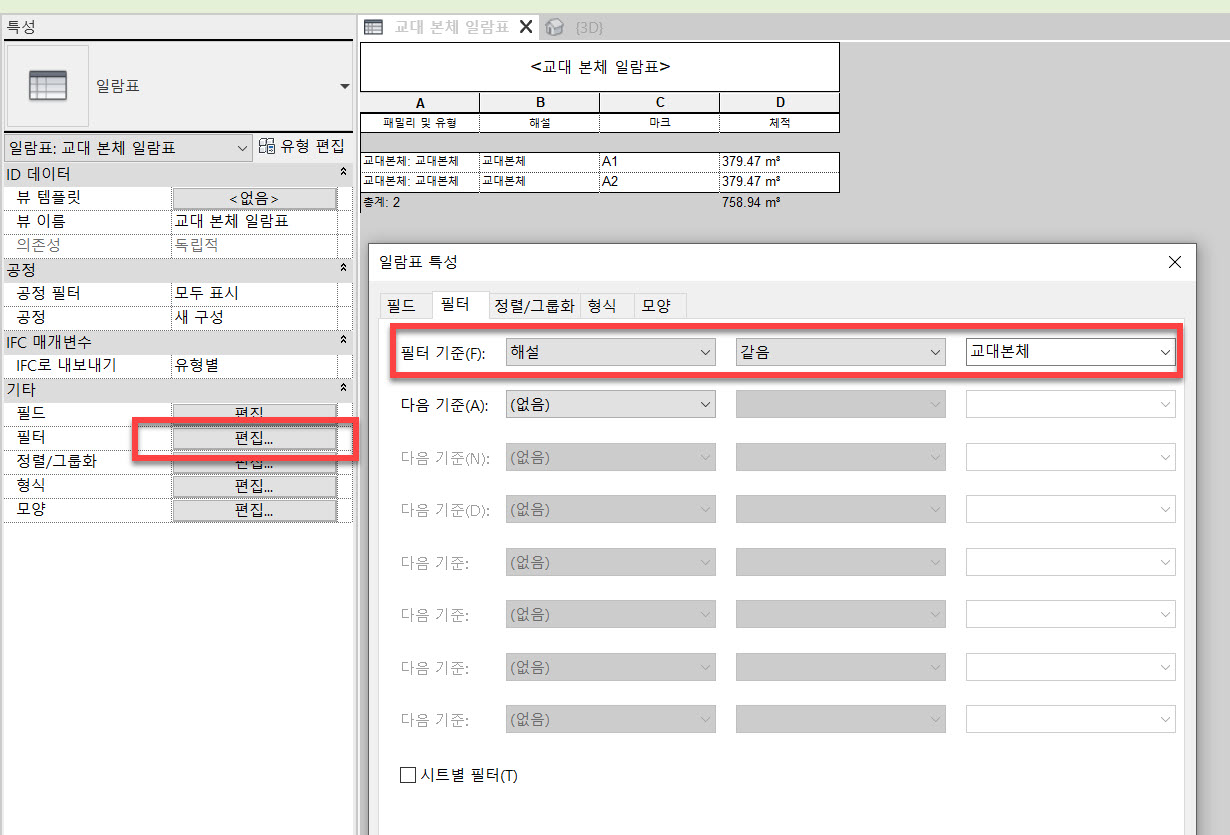The width and height of the screenshot is (1230, 835).
Task: Expand the 다음 기준(A) dropdown
Action: pyautogui.click(x=610, y=404)
